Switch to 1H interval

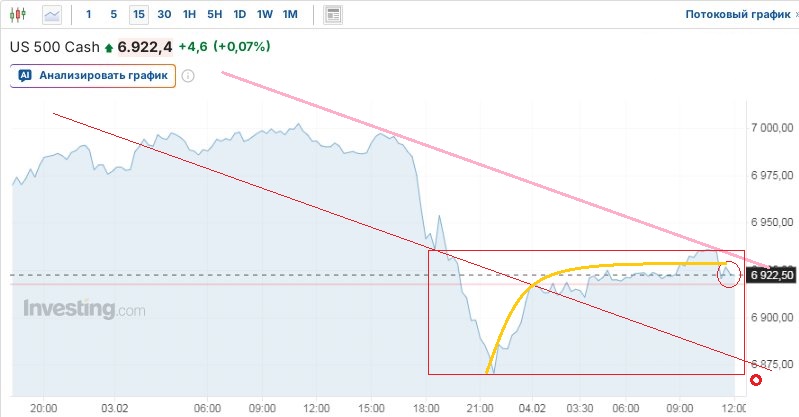(x=189, y=15)
